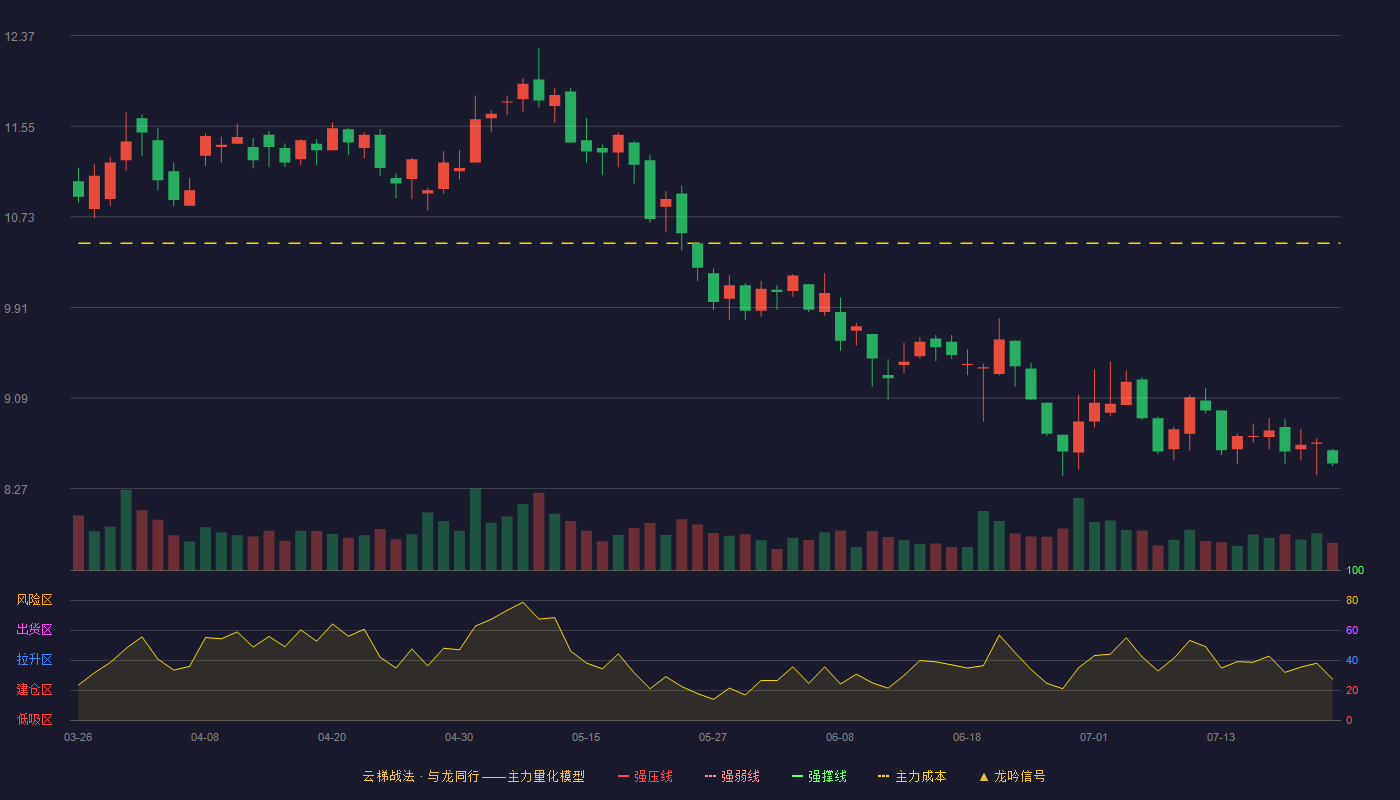The image size is (1400, 800).
Task: Click the 04-08 date label
Action: pos(205,737)
